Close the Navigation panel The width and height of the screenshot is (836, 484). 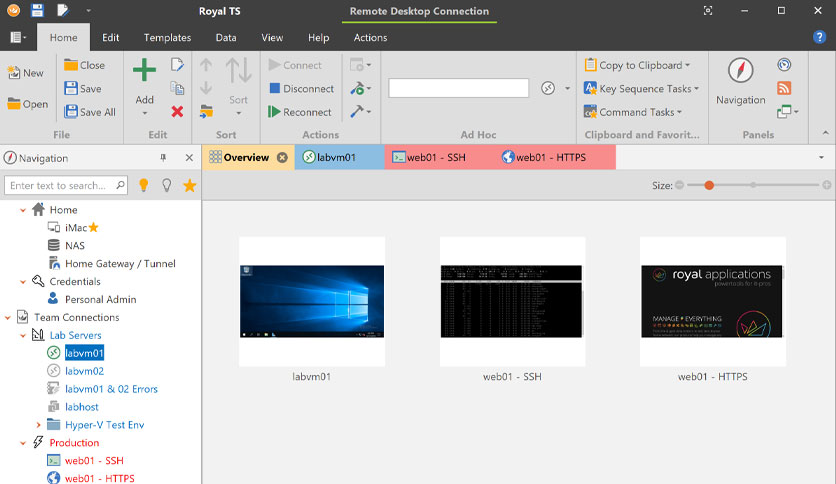tap(189, 158)
